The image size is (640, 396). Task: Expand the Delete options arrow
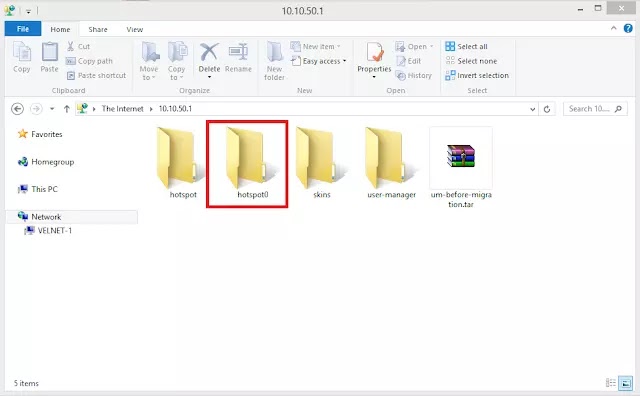click(x=209, y=78)
